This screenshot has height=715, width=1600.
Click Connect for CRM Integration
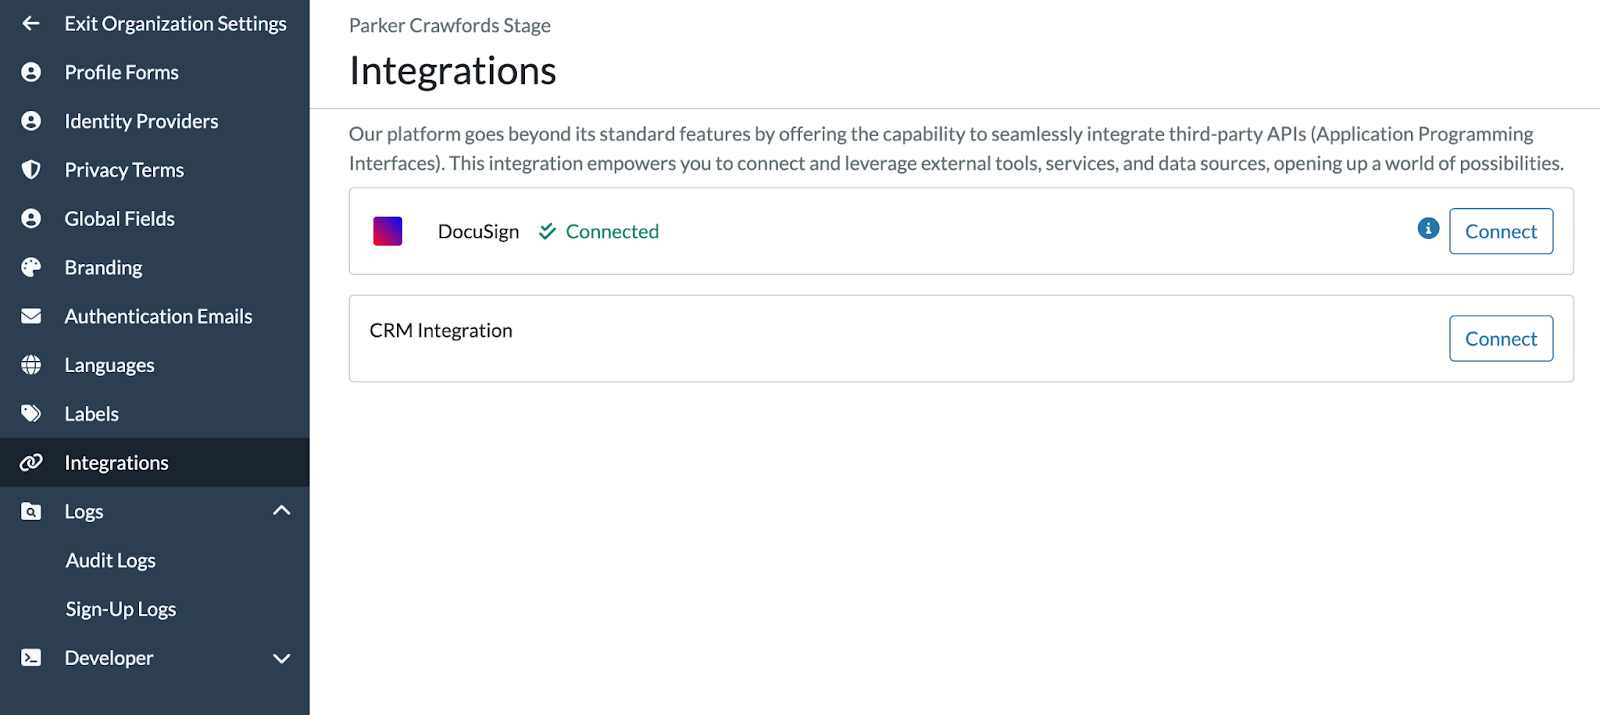[x=1500, y=338]
